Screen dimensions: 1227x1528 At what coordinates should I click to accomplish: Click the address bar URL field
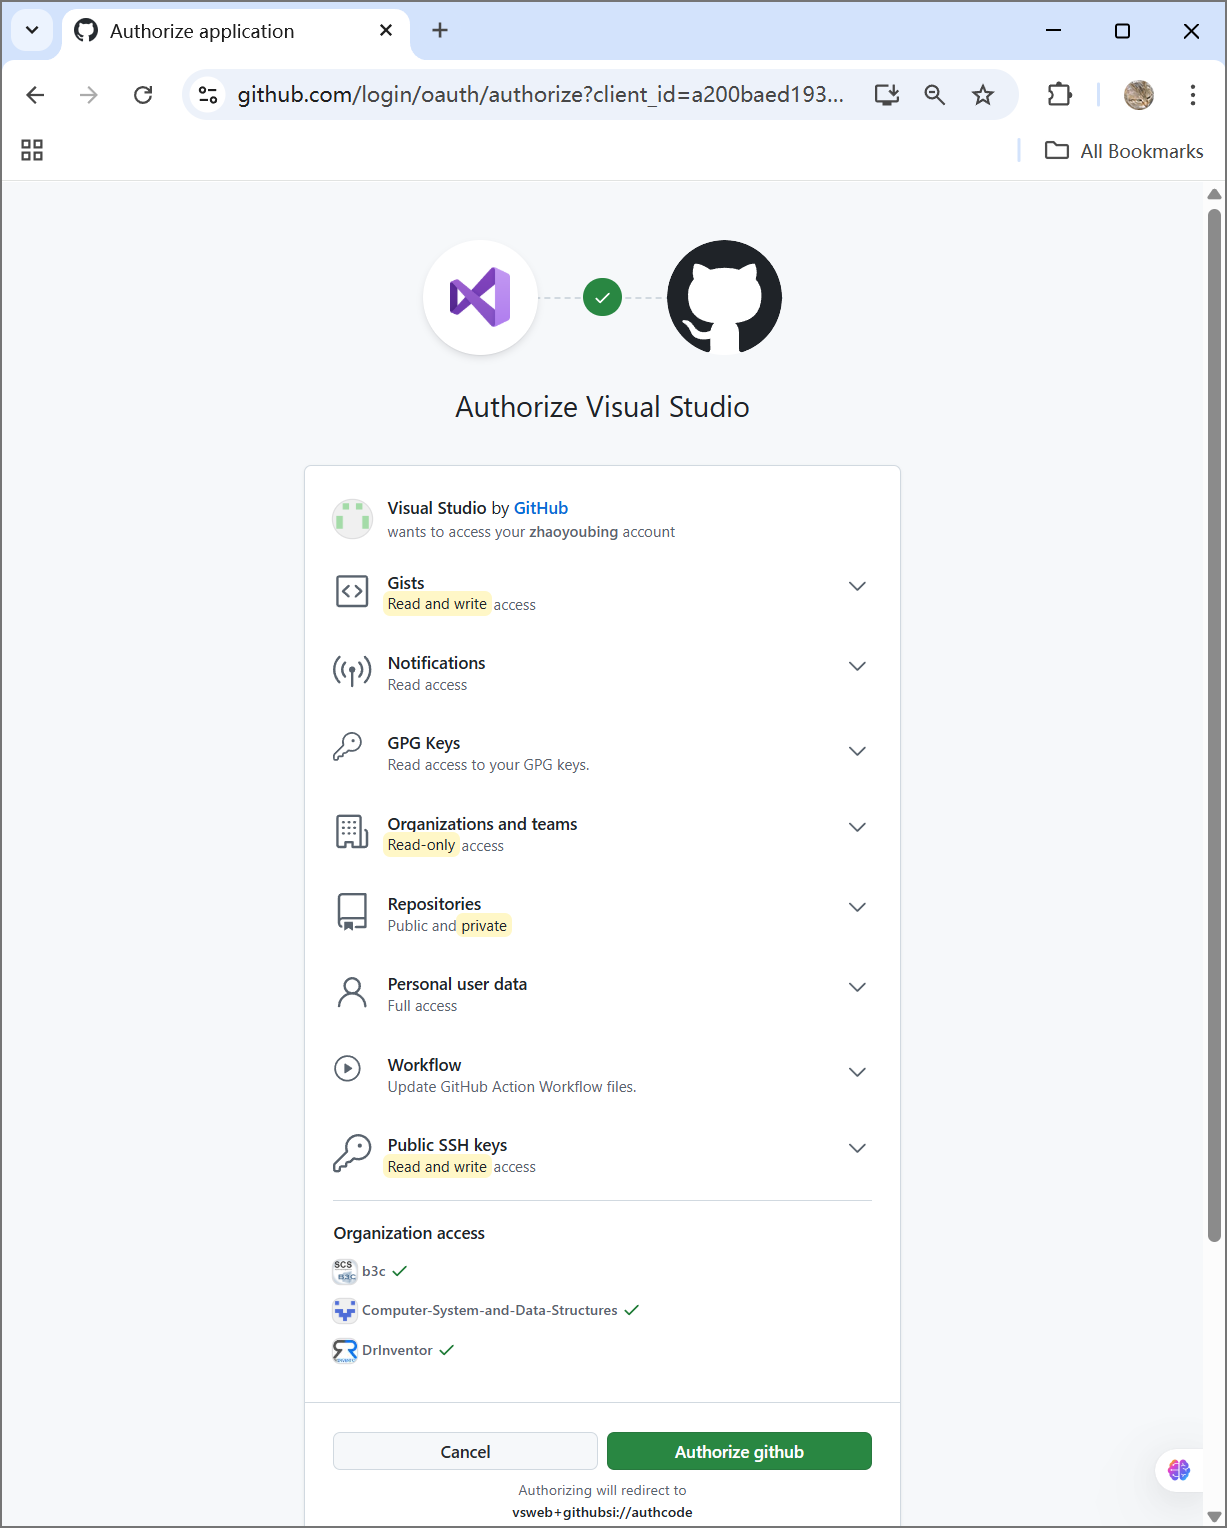point(540,95)
